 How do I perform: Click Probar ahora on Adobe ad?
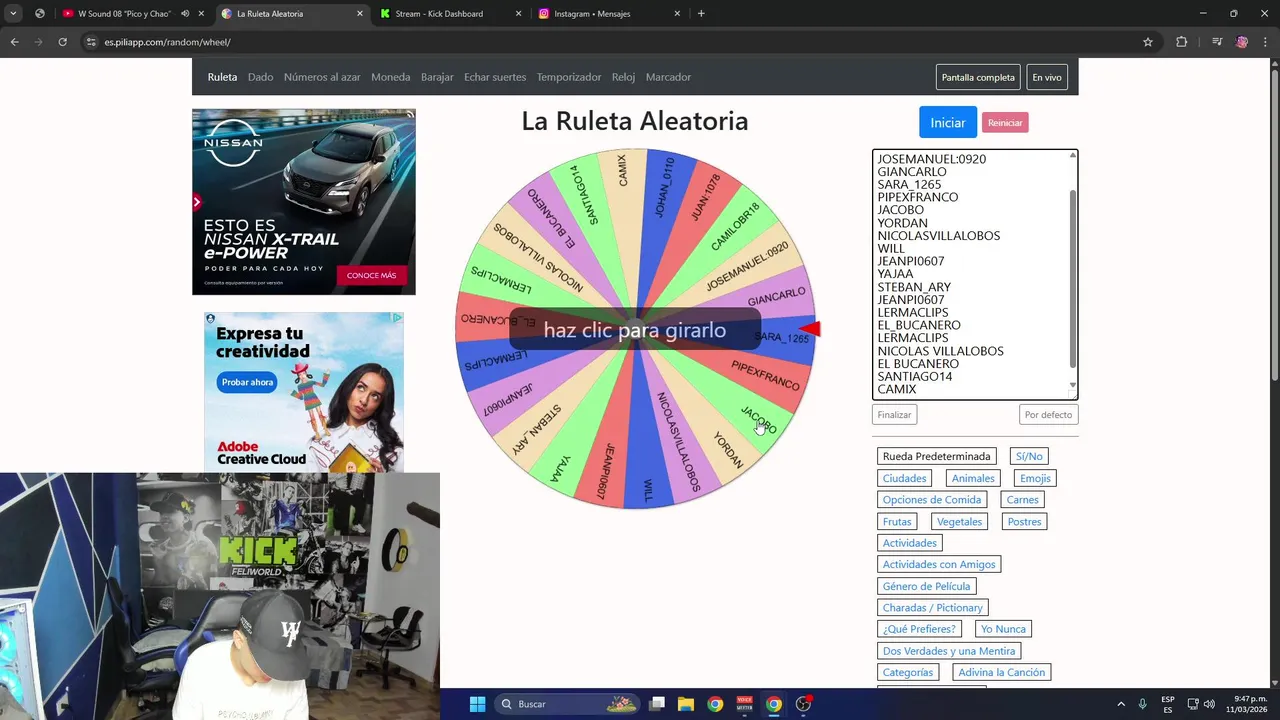247,382
